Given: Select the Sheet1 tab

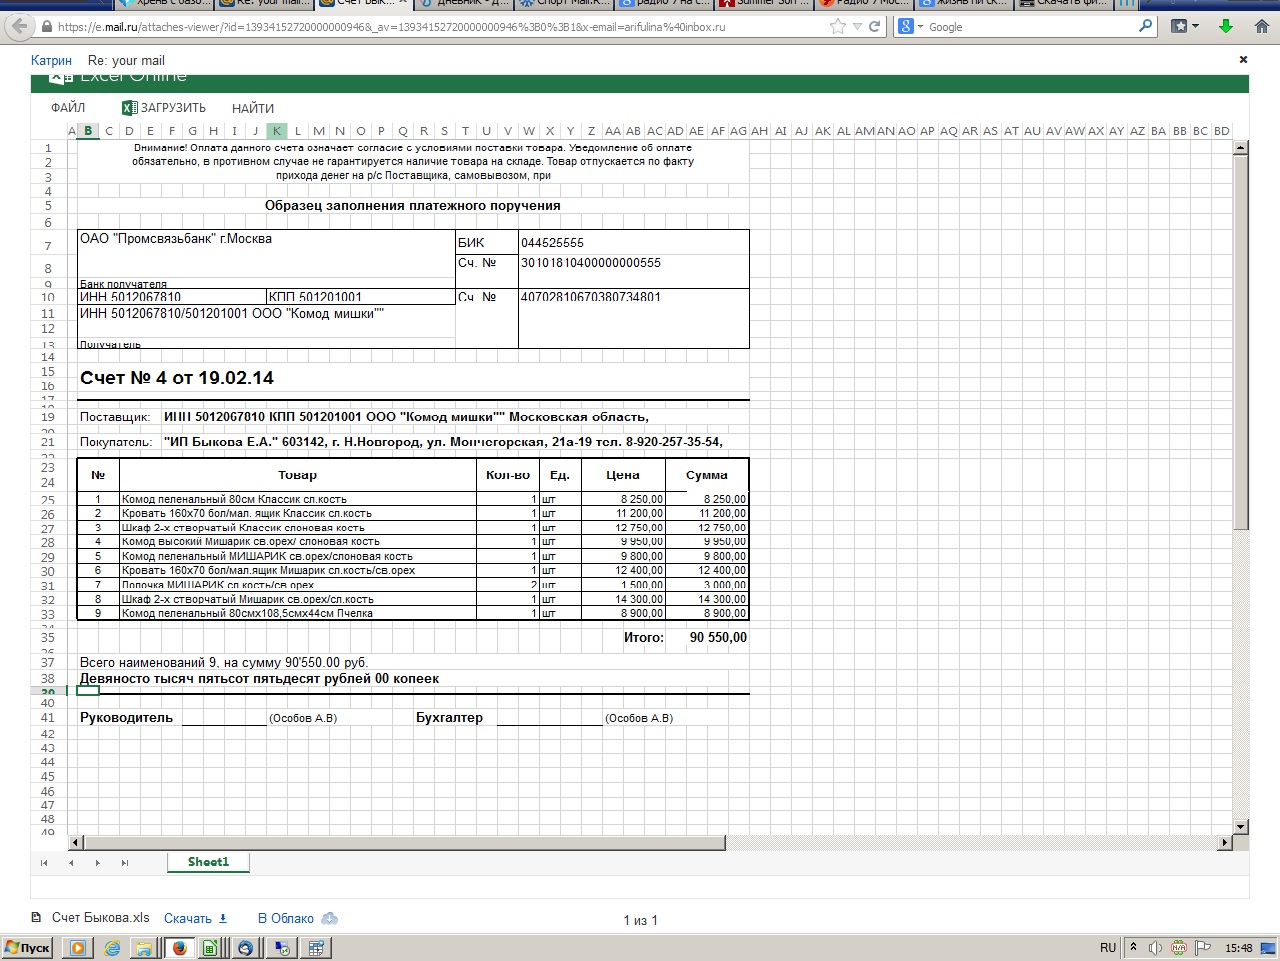Looking at the screenshot, I should [208, 862].
